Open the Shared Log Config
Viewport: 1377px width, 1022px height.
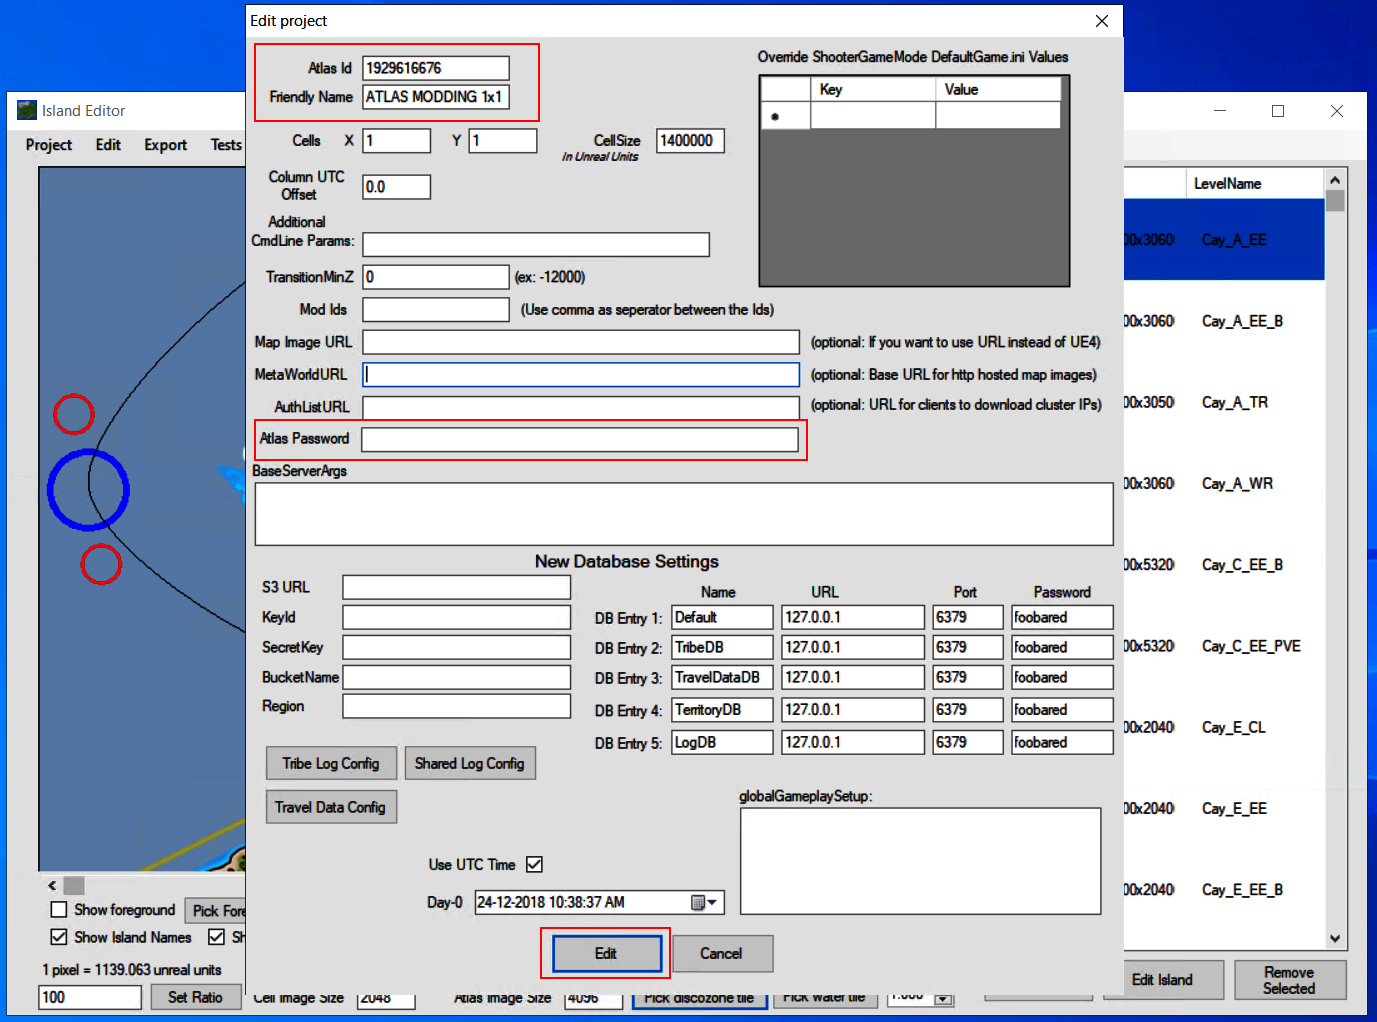(x=470, y=763)
